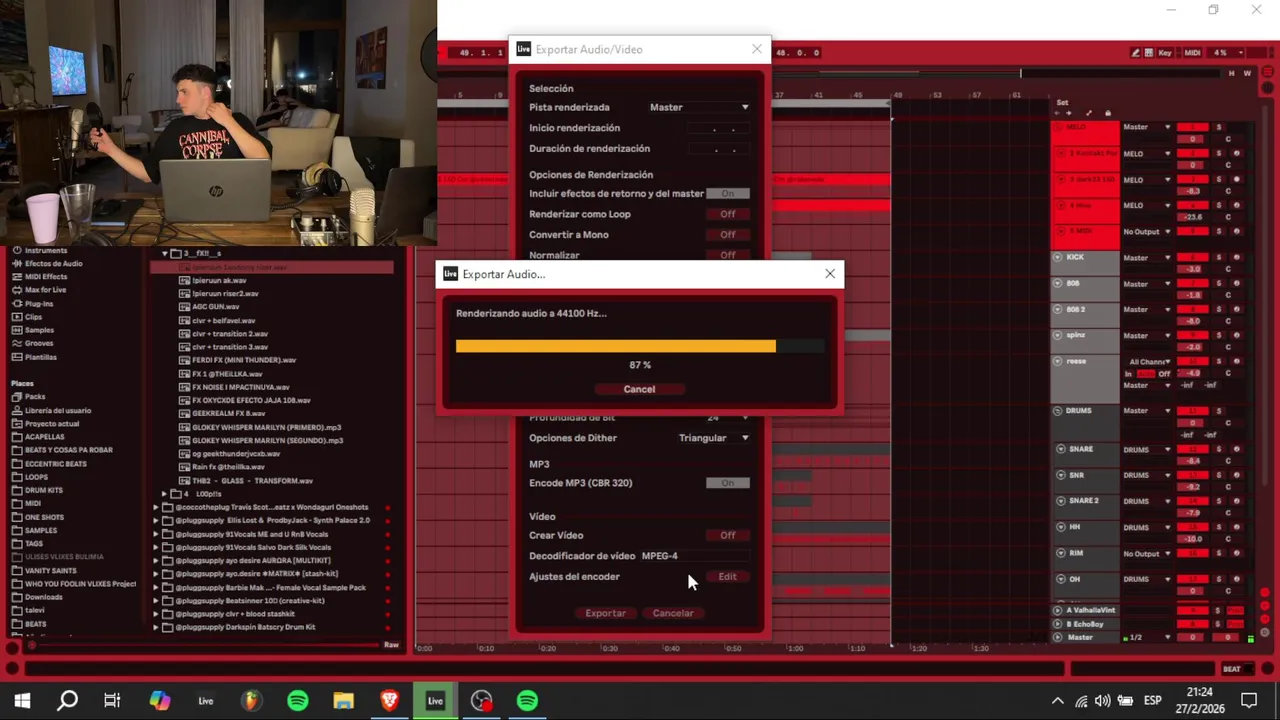Toggle Convertir a Mono switch
1280x720 pixels.
pos(727,235)
